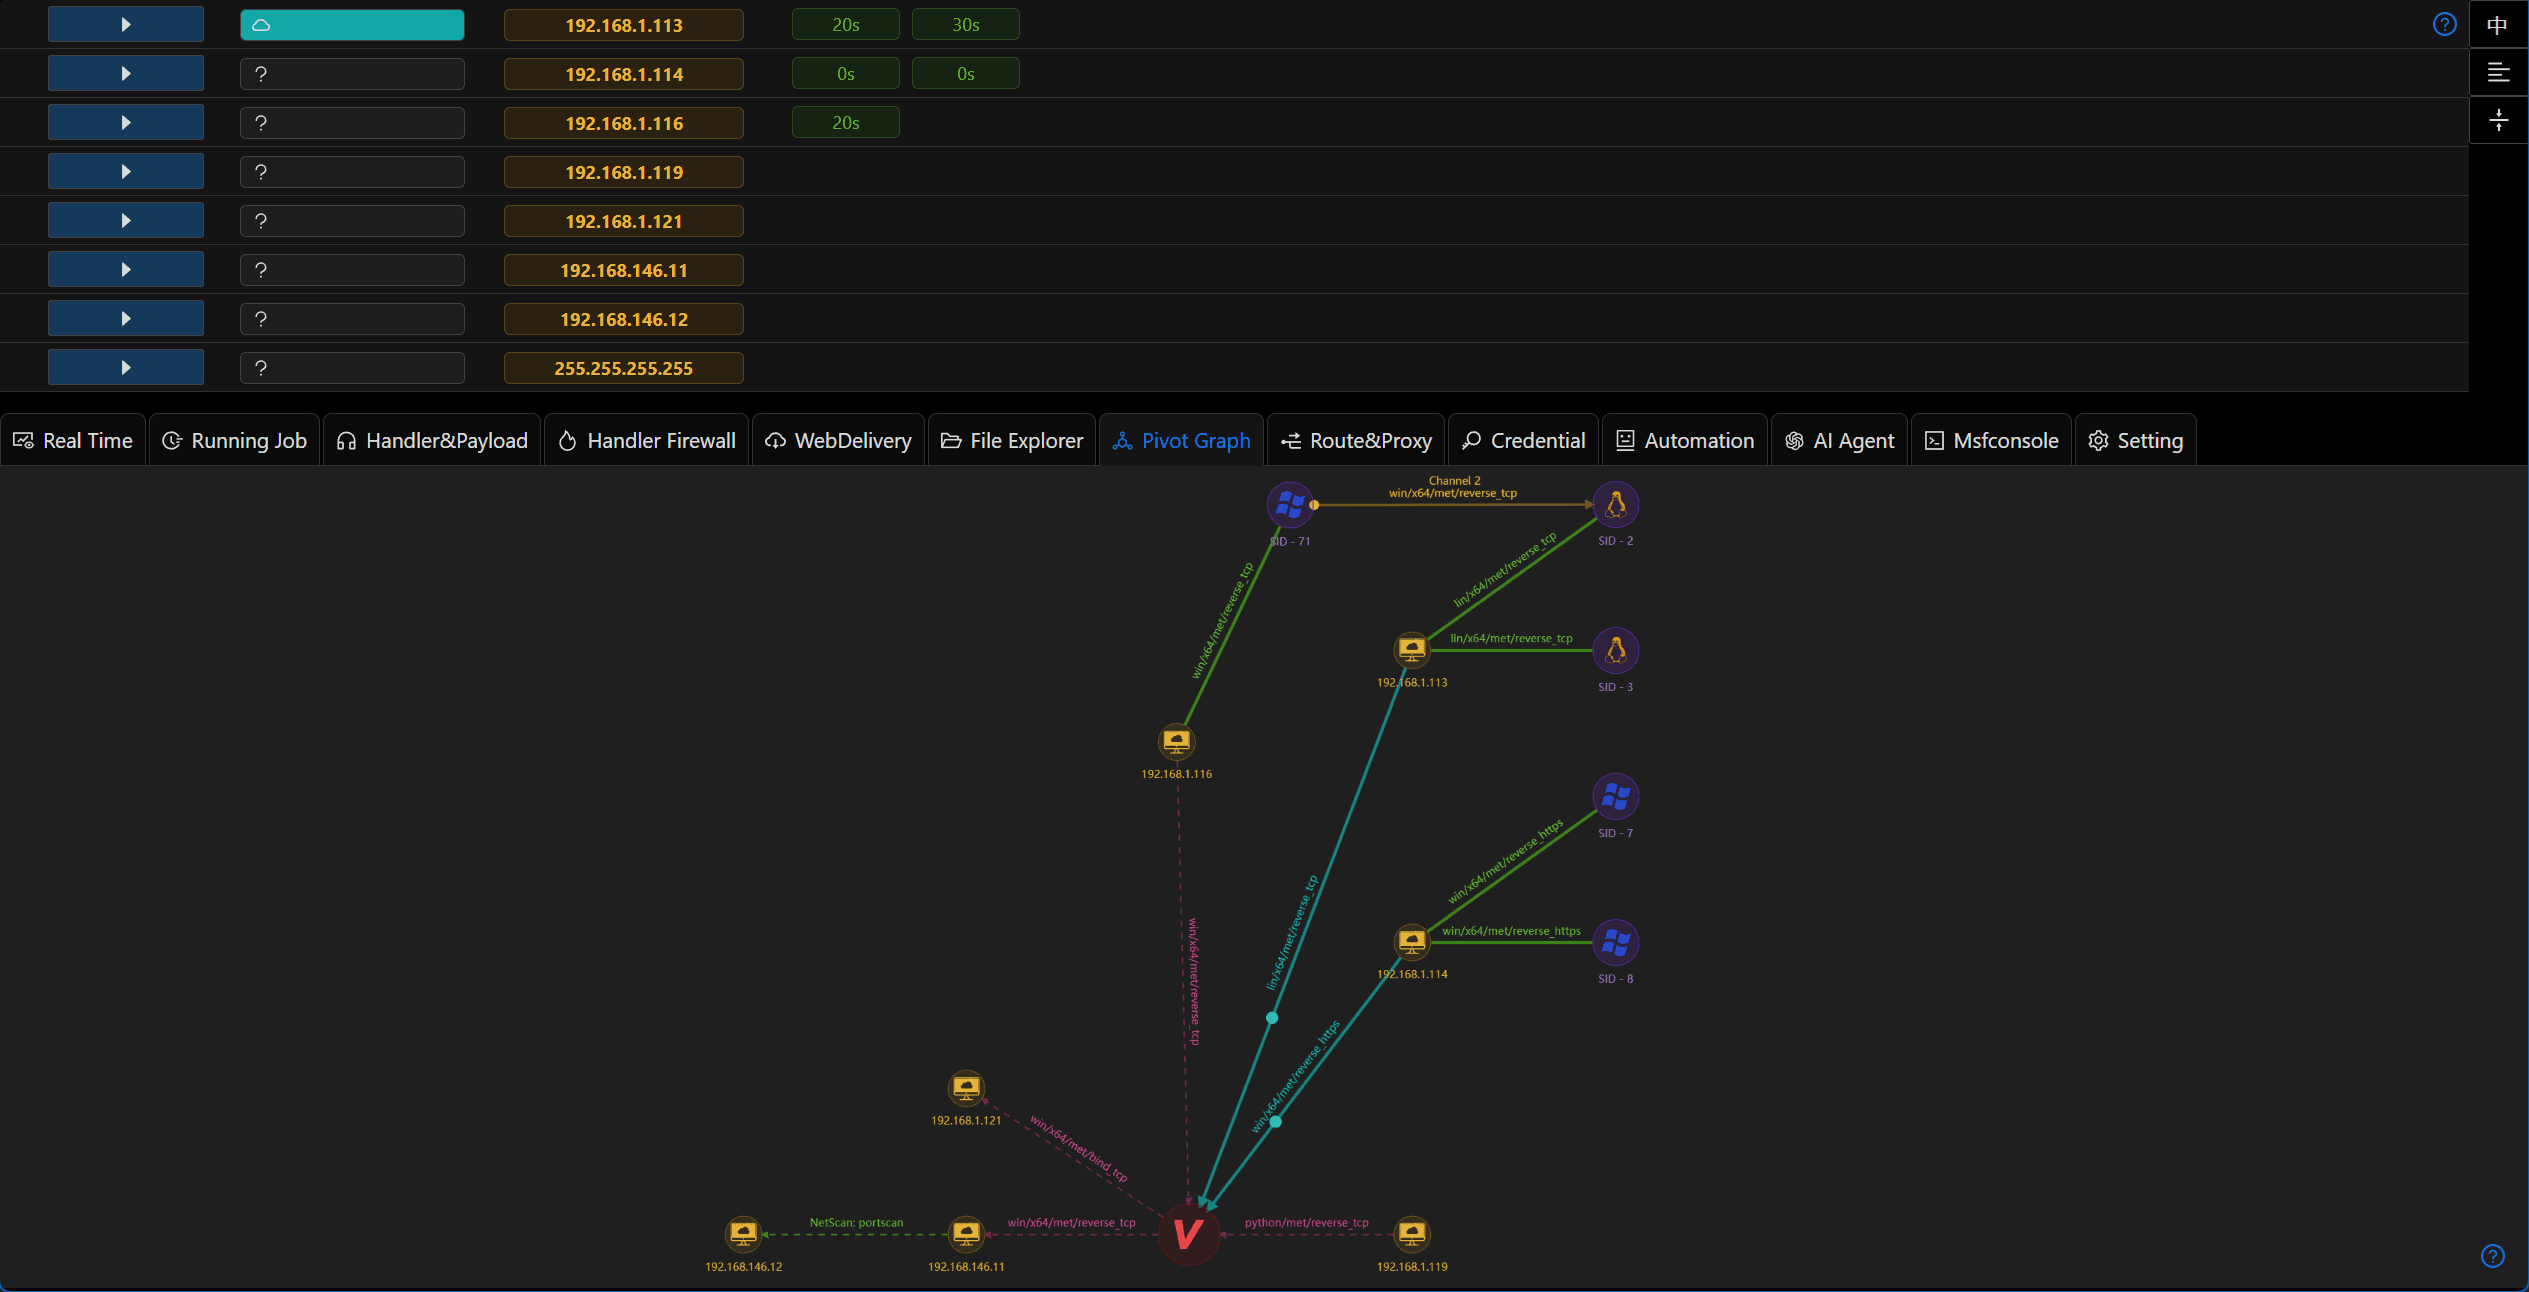
Task: Switch to the Route&Proxy tab
Action: pos(1356,441)
